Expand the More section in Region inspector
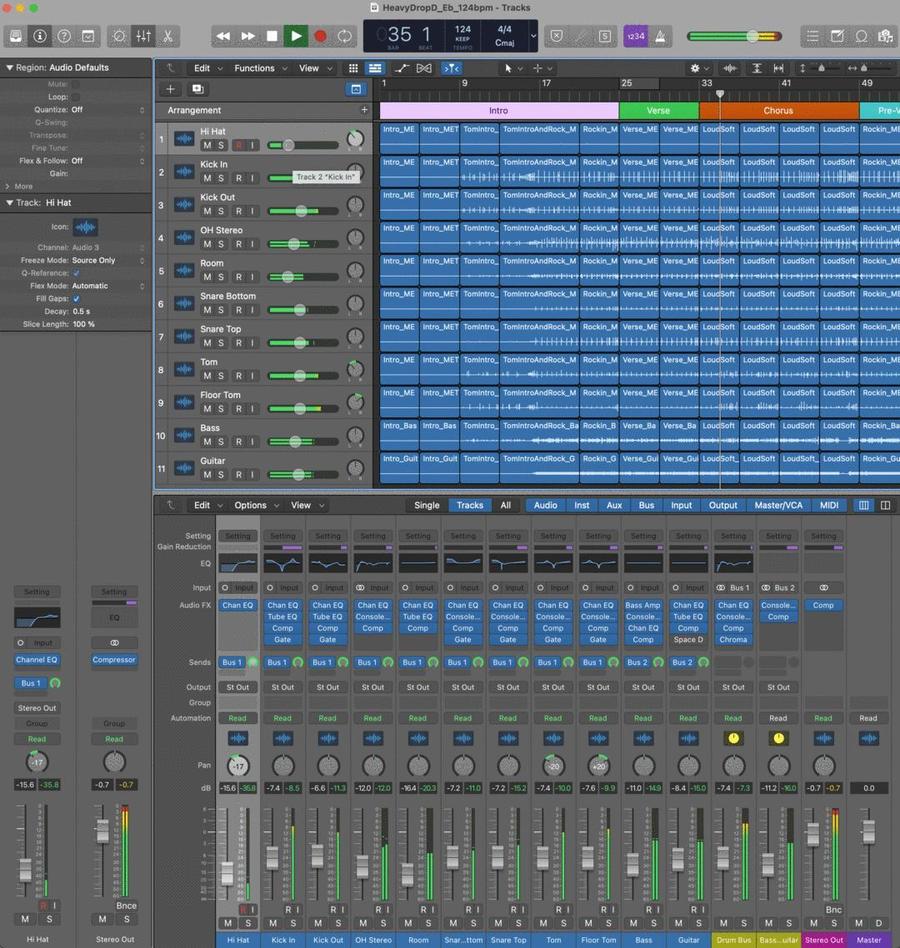Screen dimensions: 900x948 point(19,186)
